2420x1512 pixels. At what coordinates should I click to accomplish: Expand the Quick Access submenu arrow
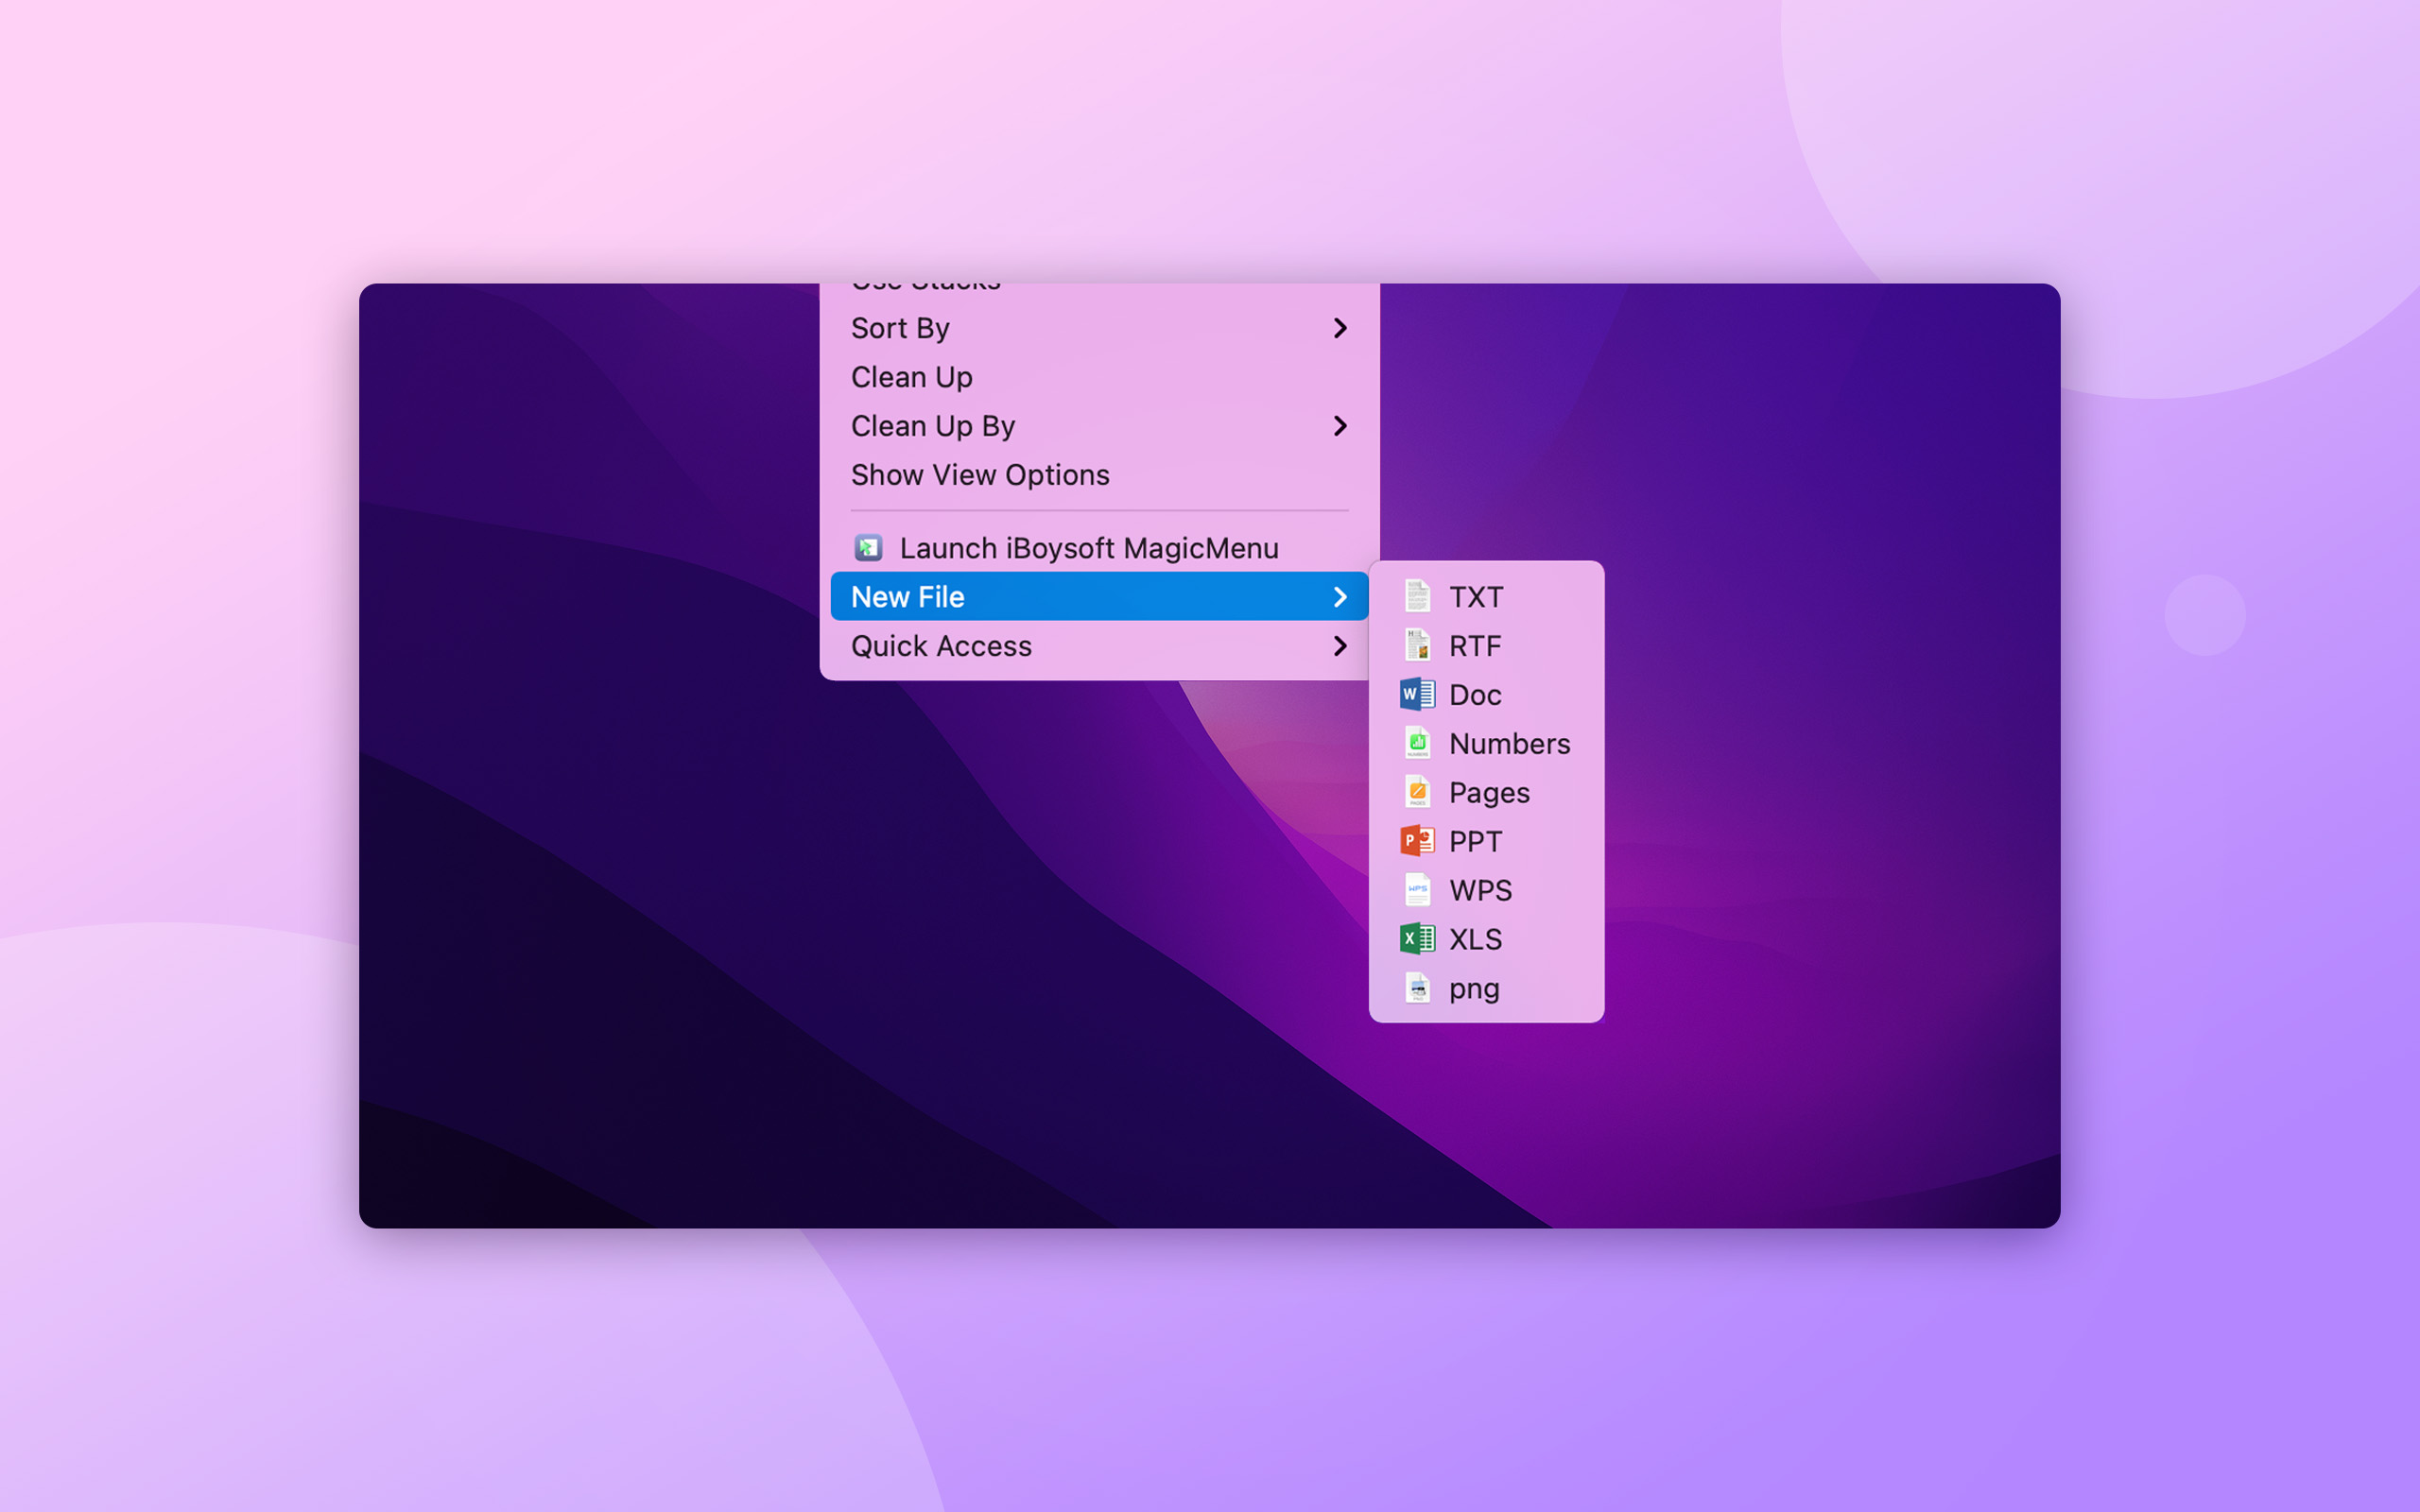tap(1340, 646)
